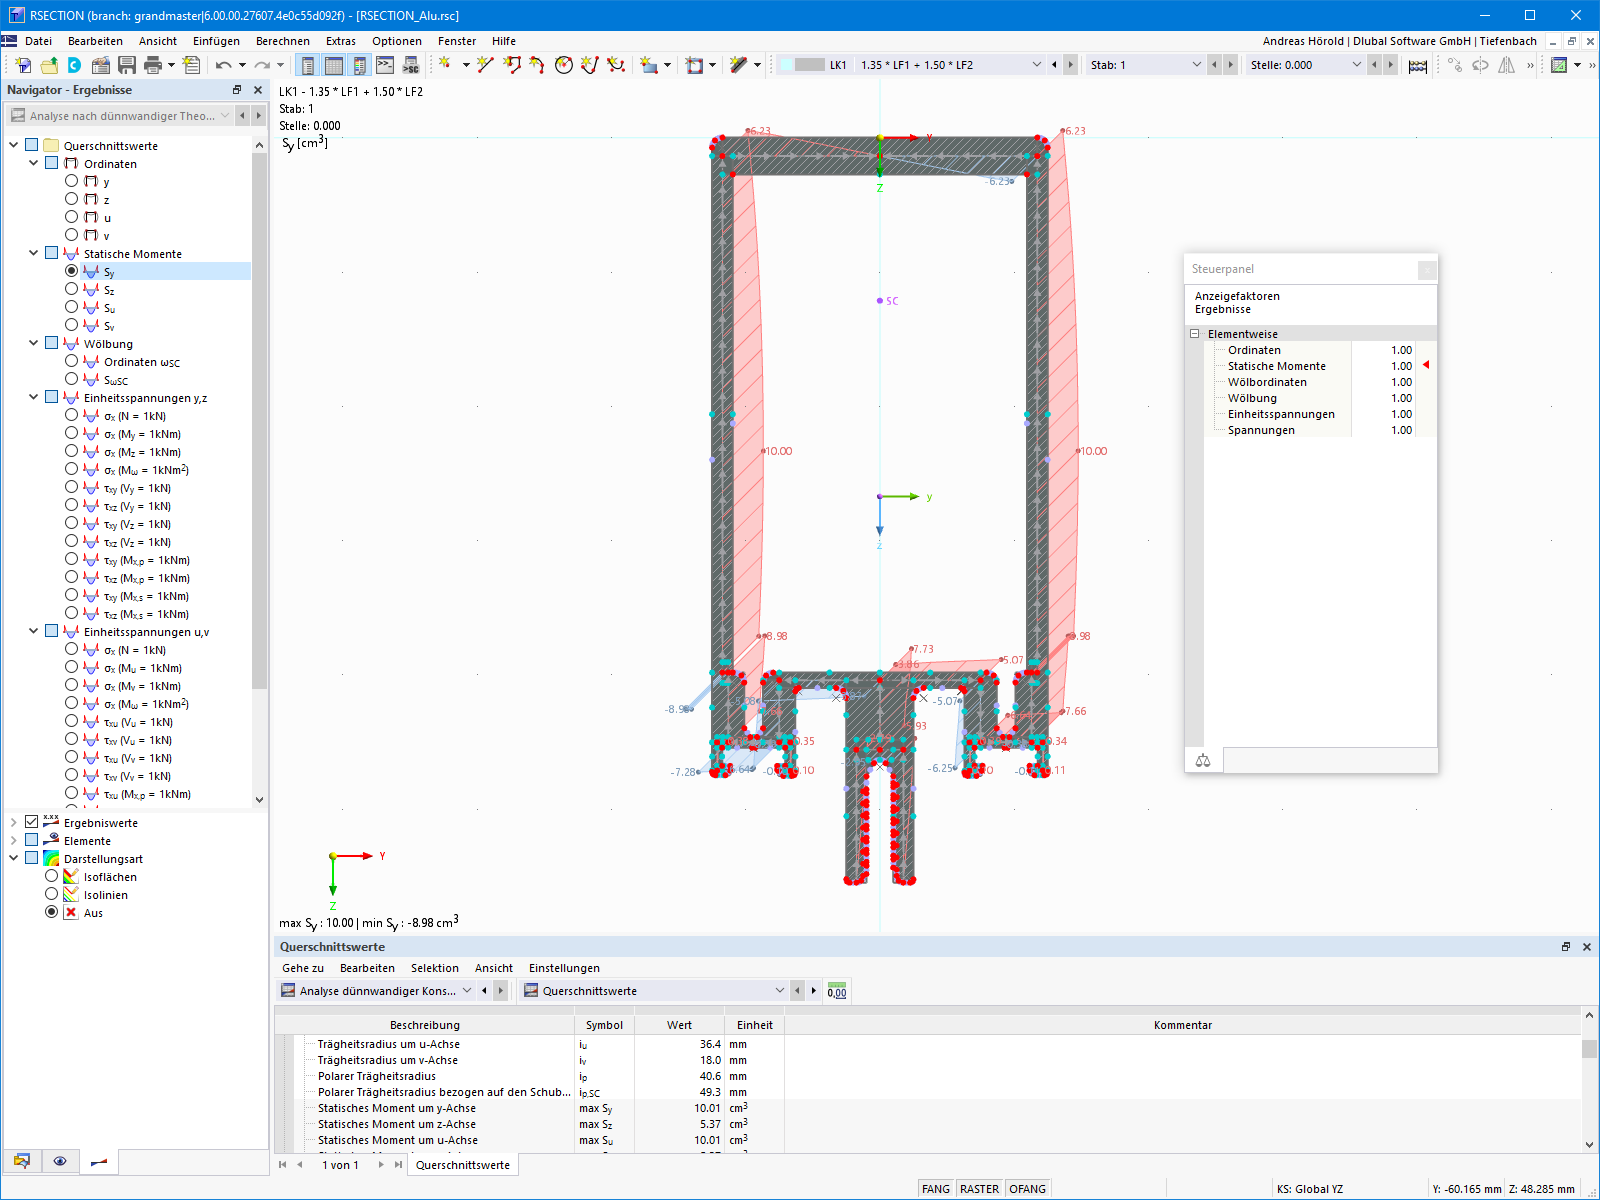Click the Spannungen factor value 1.00
Screen dimensions: 1600x1200
(x=1401, y=430)
